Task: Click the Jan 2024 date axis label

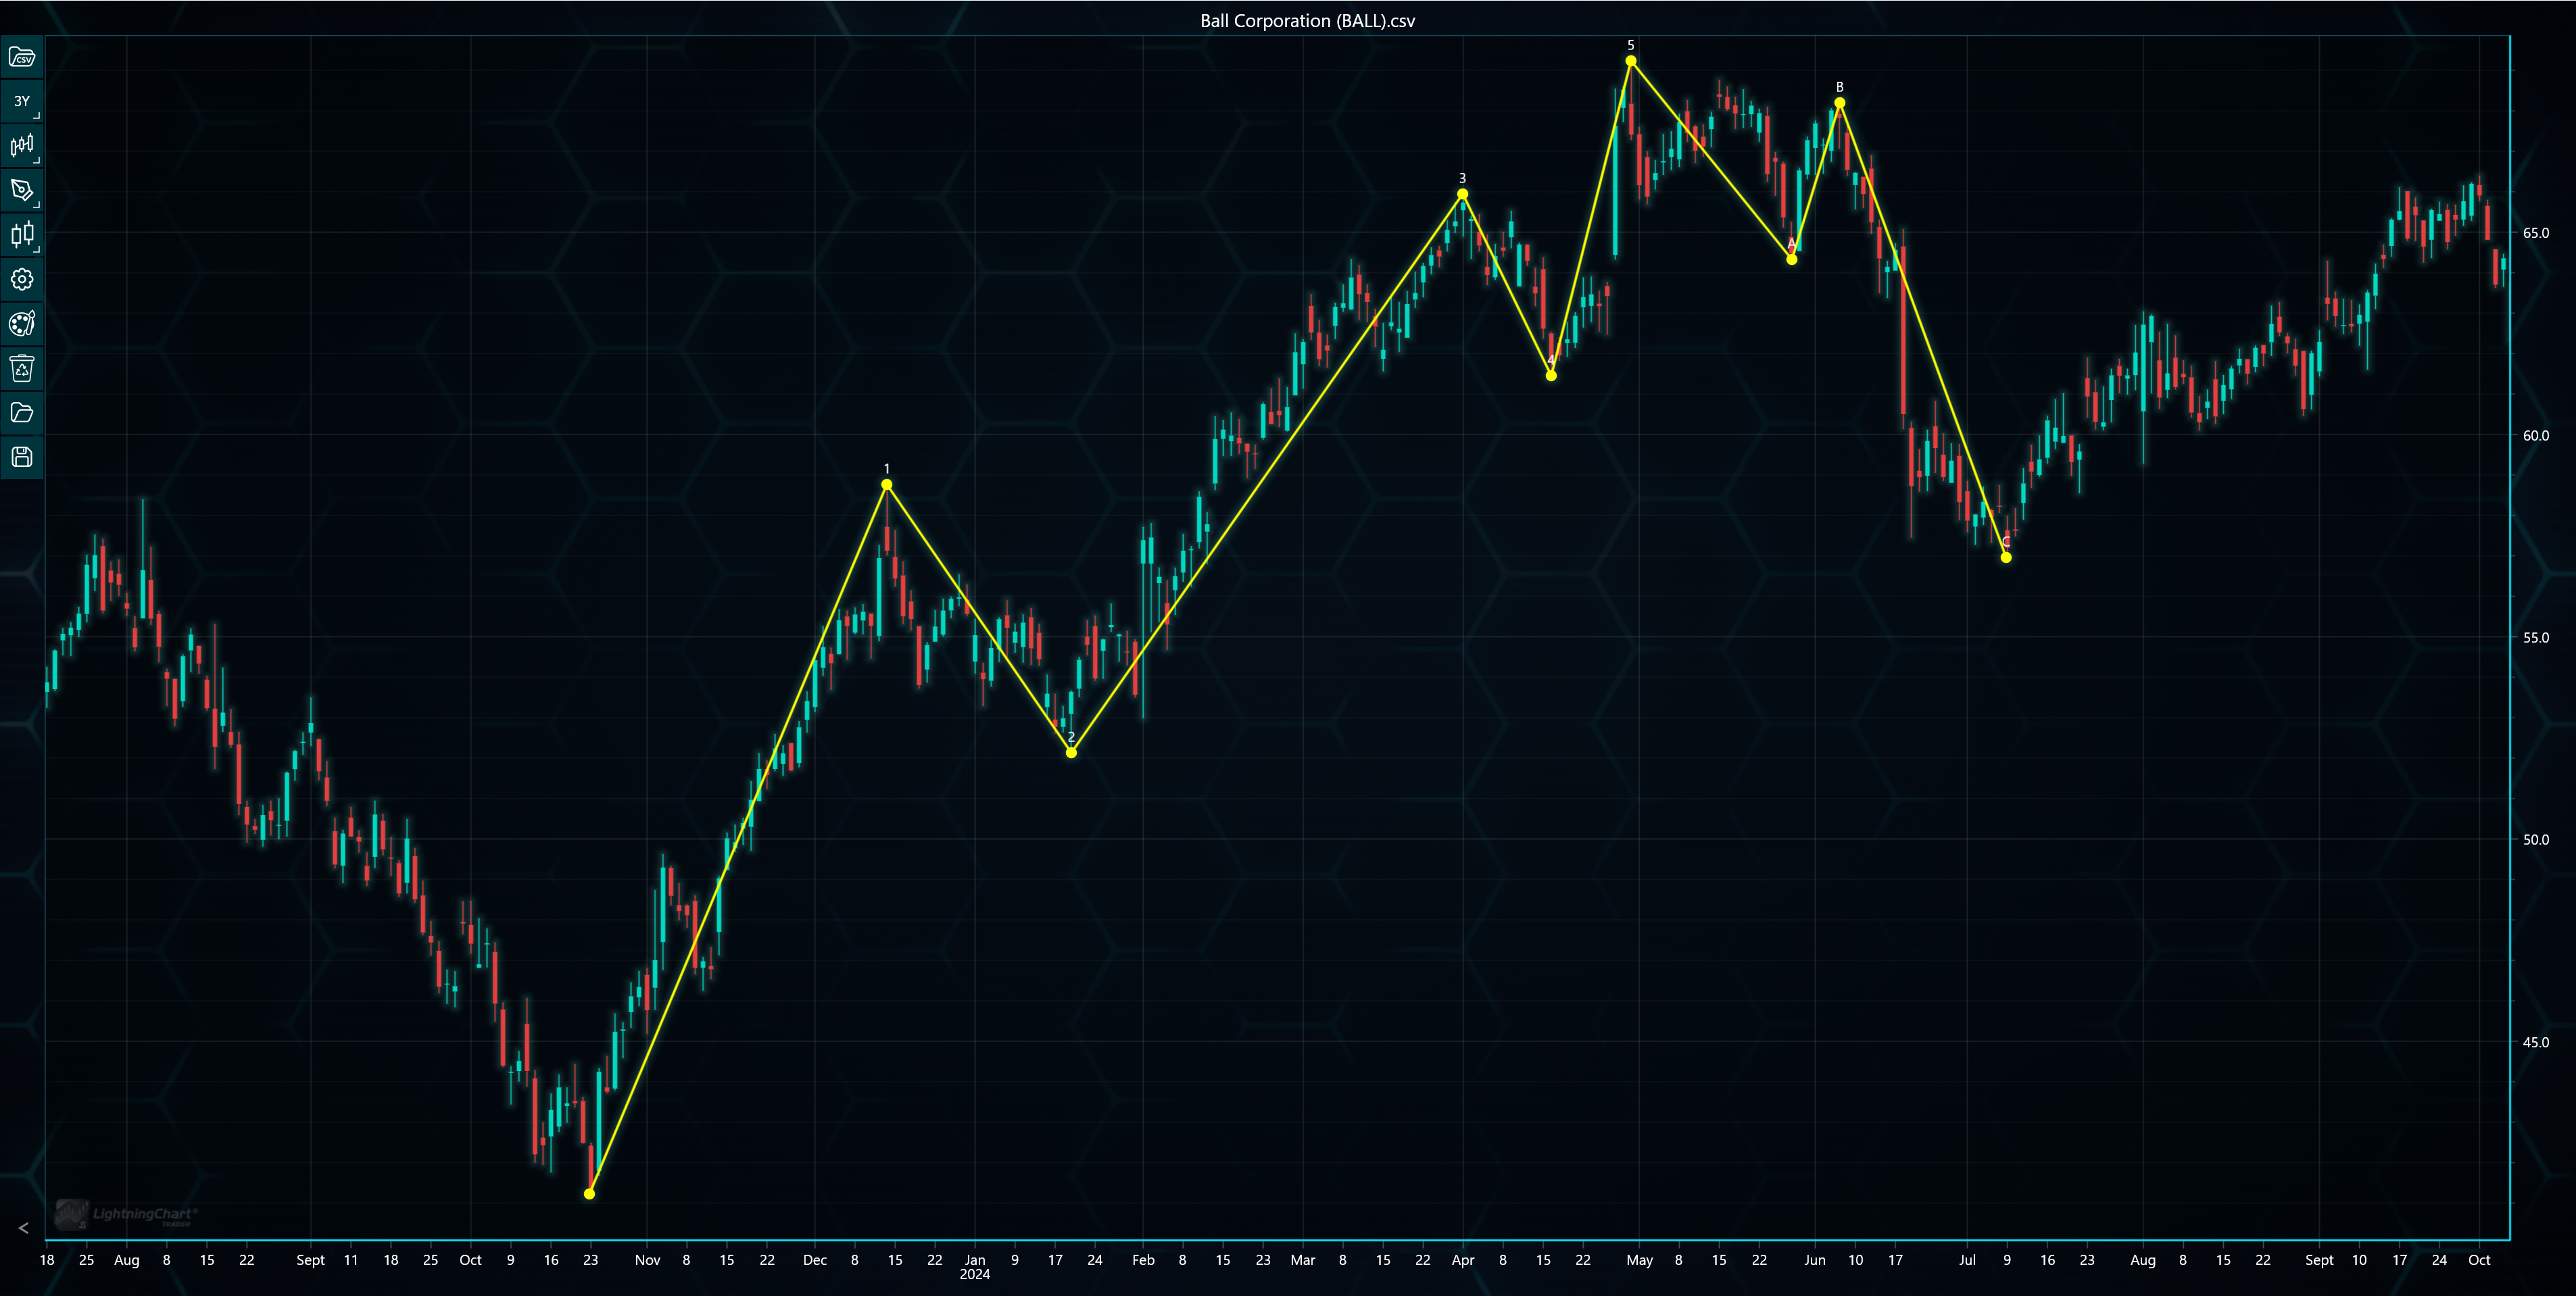Action: 975,1267
